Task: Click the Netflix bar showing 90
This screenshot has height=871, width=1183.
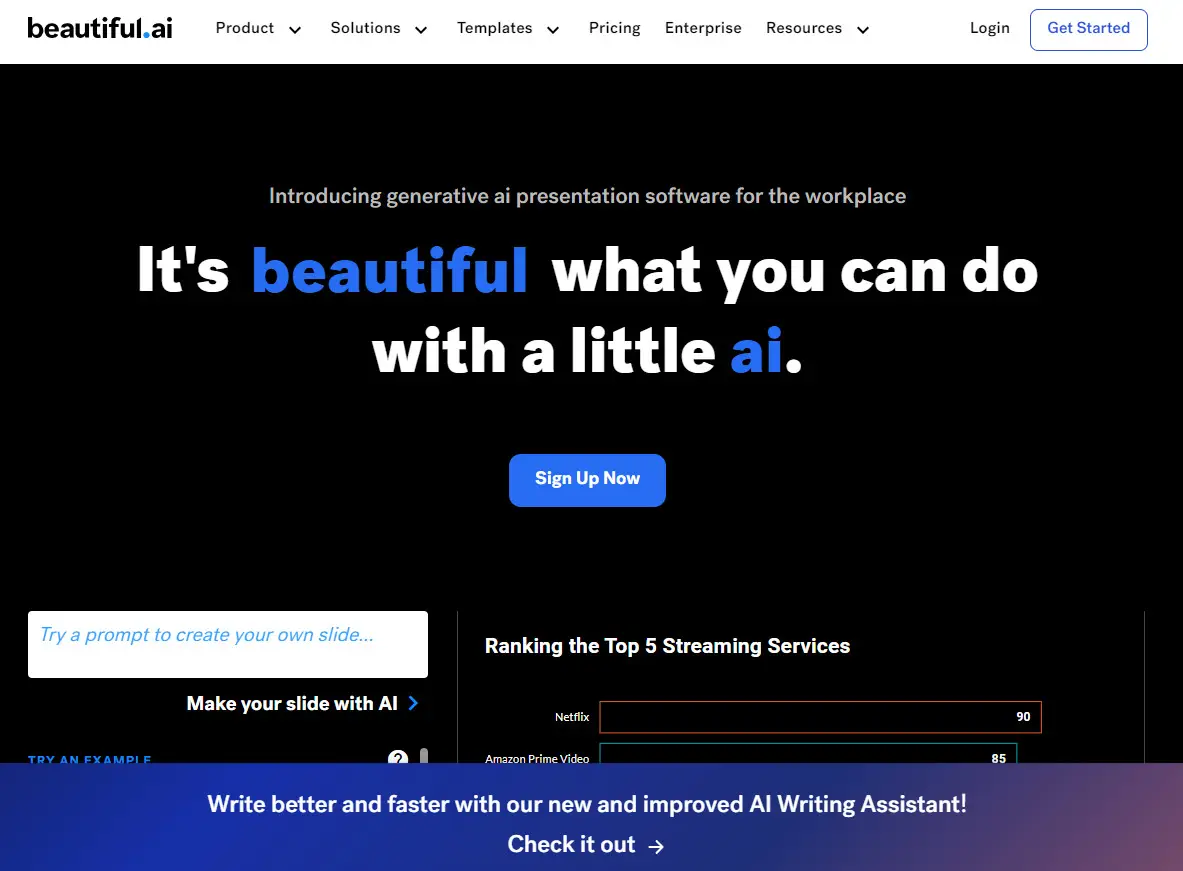Action: coord(820,717)
